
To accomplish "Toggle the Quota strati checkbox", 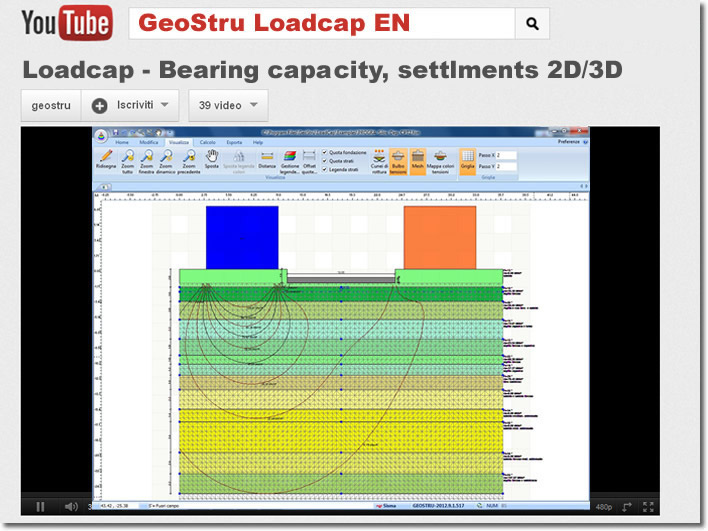I will click(324, 161).
